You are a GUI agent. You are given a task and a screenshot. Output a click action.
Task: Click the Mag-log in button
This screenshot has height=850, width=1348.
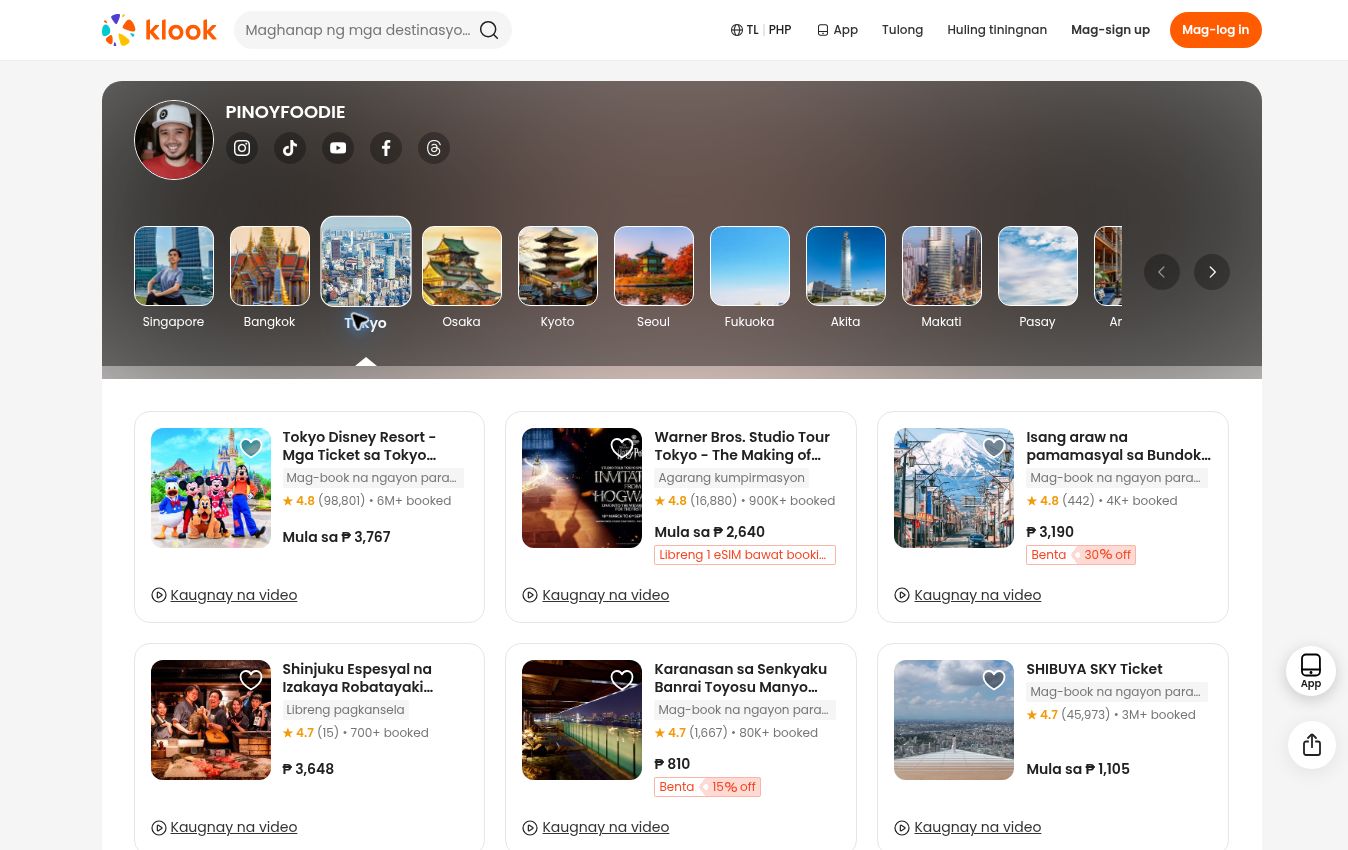tap(1216, 30)
